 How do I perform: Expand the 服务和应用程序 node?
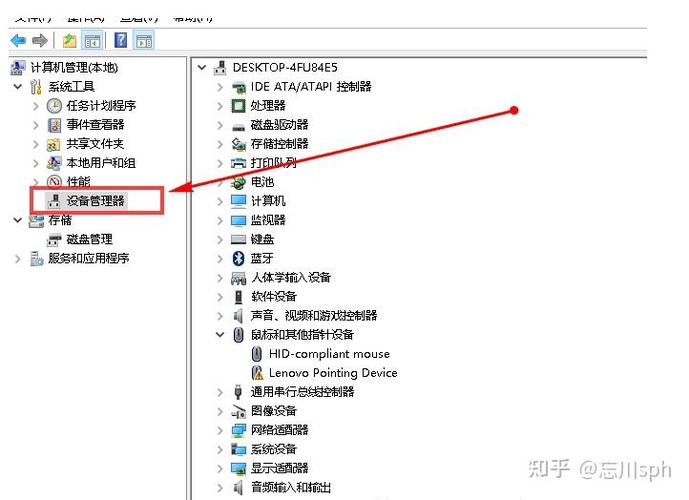pos(18,259)
